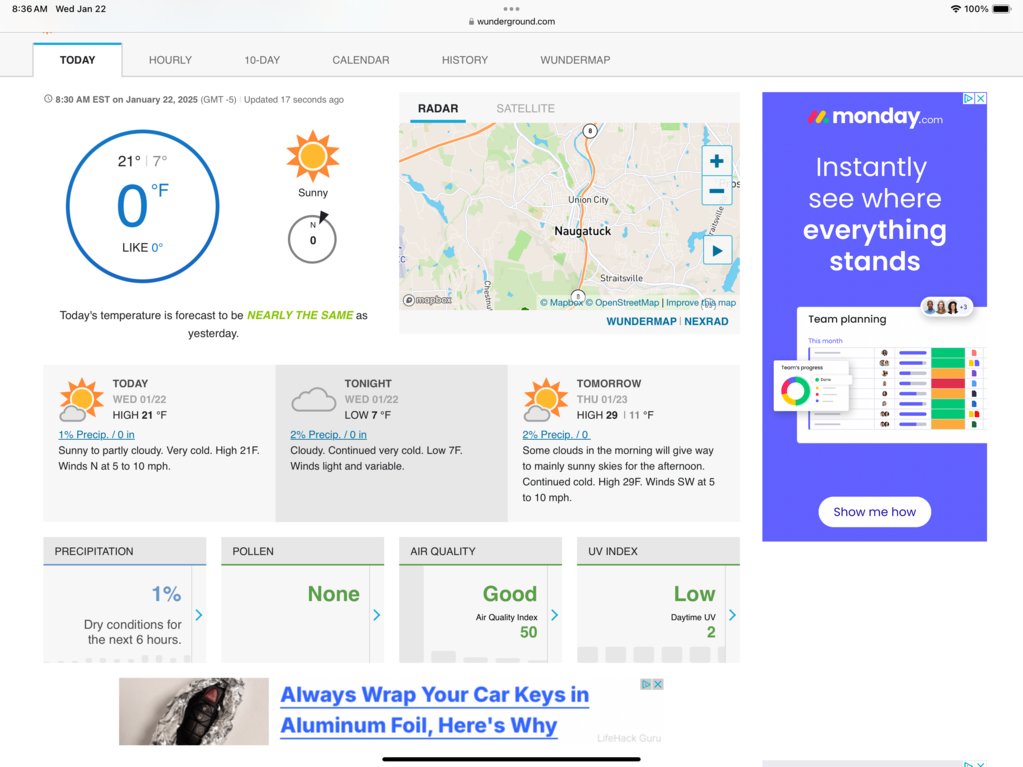Viewport: 1023px width, 767px height.
Task: Tap the Safari three-dot multitasking menu
Action: [512, 9]
